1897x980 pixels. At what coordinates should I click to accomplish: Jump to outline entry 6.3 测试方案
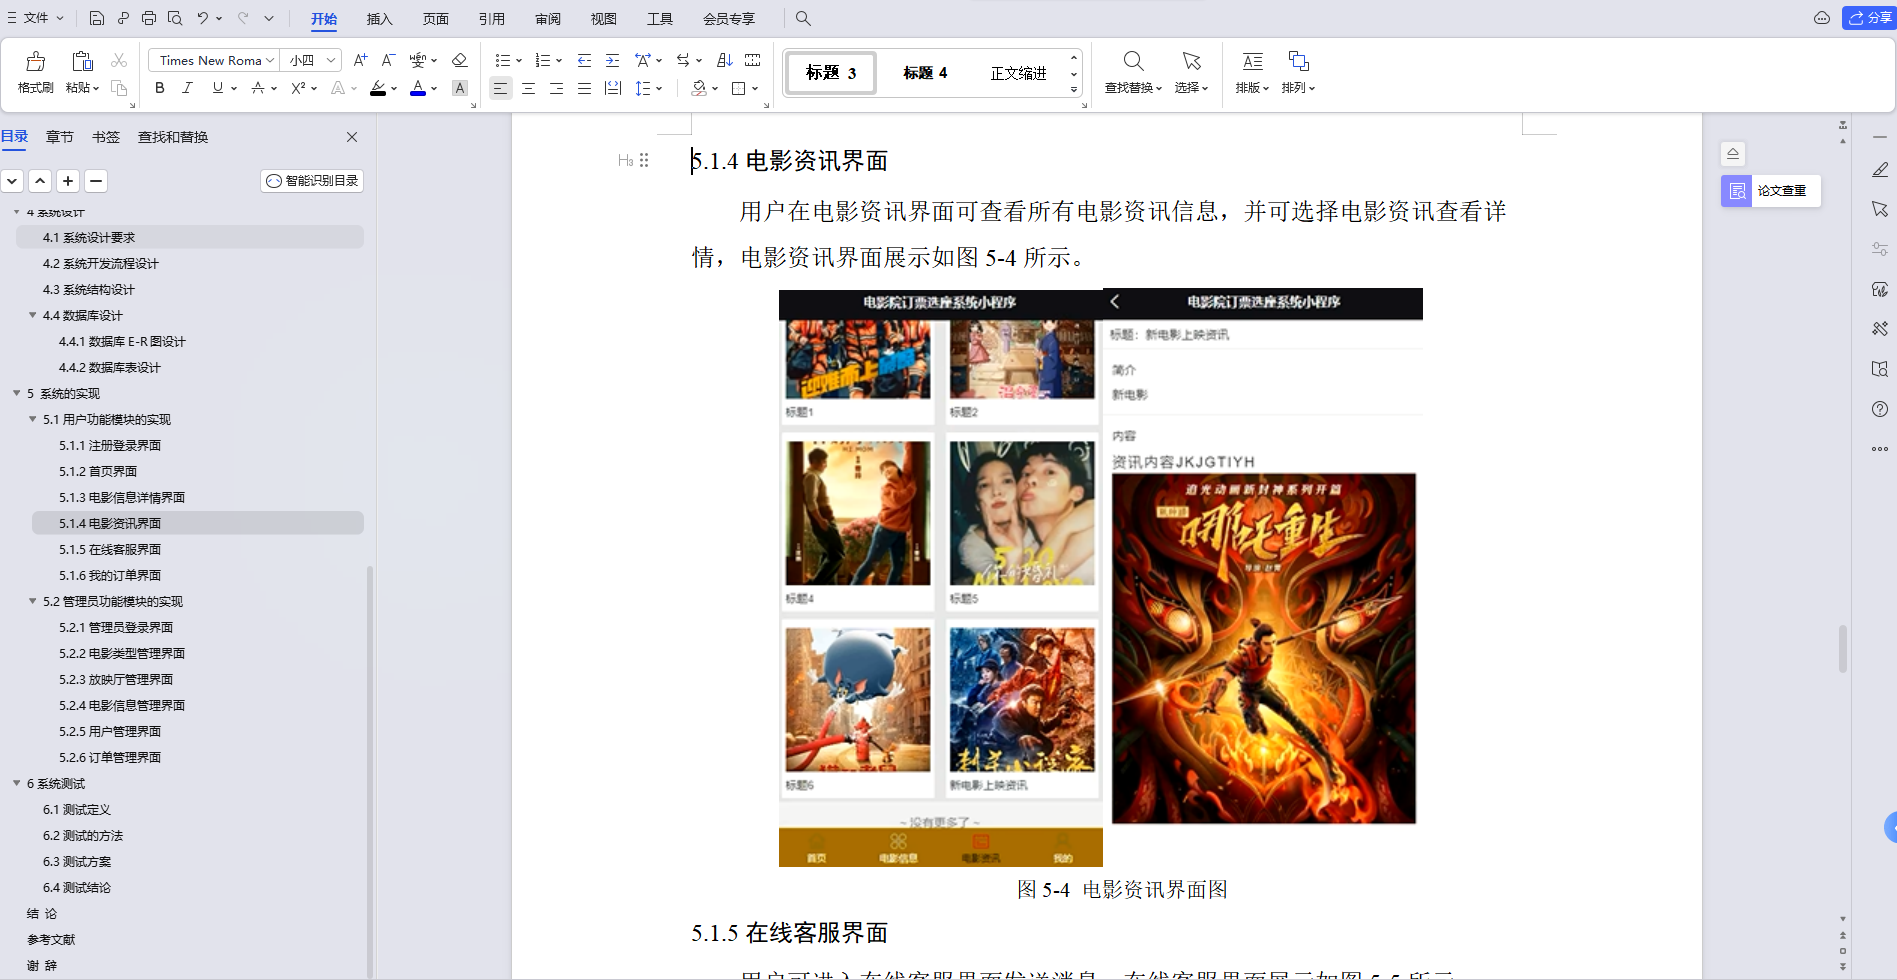(77, 861)
